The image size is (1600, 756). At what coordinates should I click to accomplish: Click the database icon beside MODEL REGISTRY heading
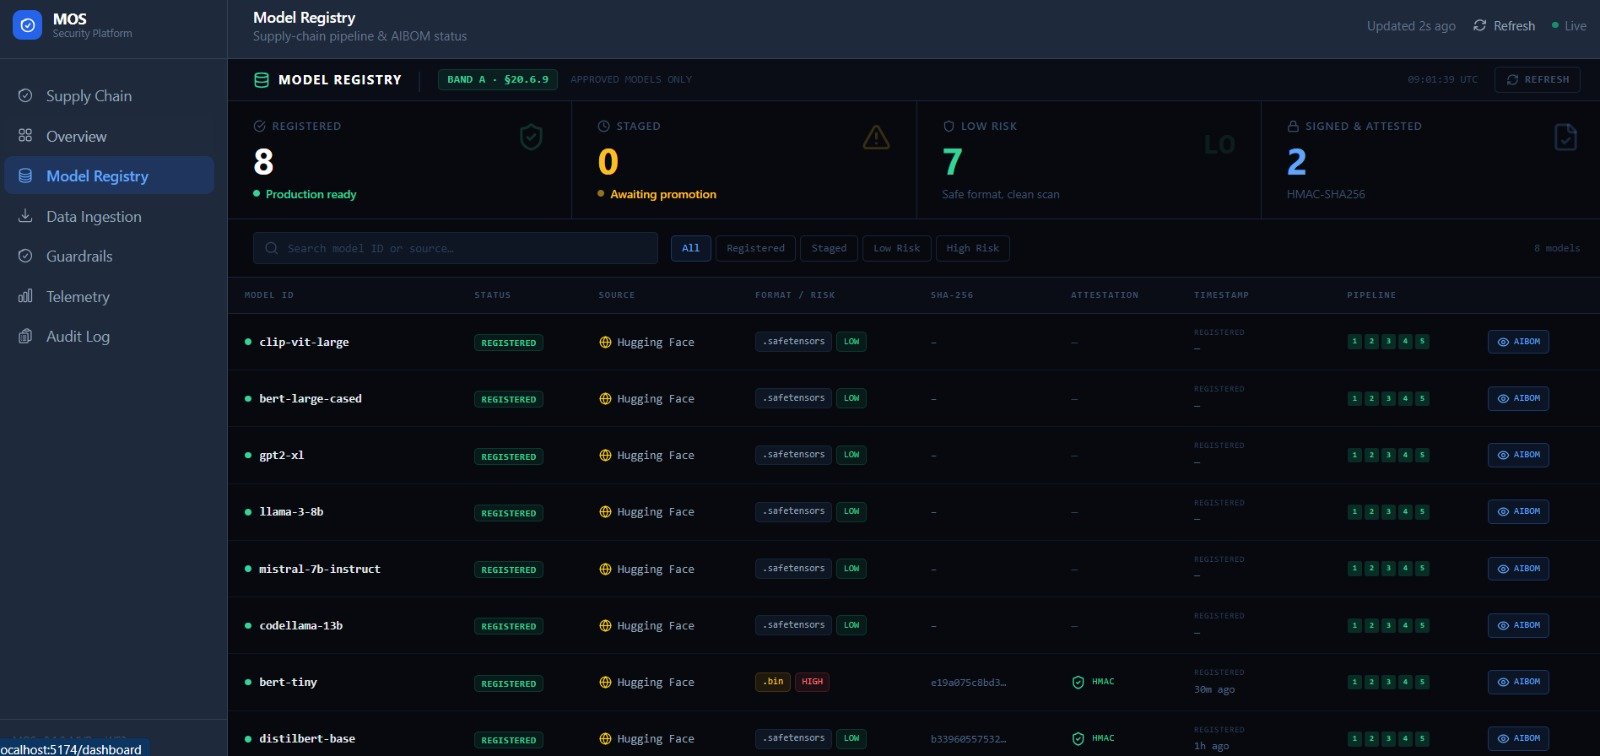point(261,80)
